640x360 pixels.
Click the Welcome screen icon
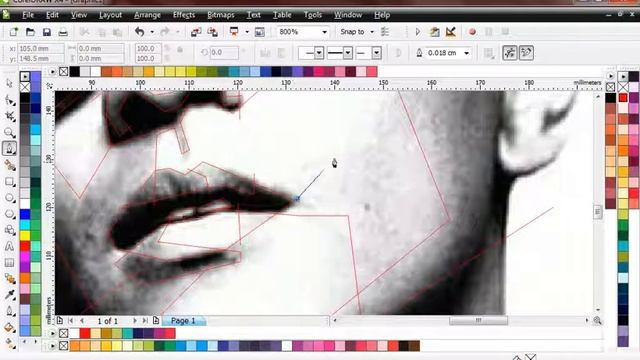coord(260,32)
